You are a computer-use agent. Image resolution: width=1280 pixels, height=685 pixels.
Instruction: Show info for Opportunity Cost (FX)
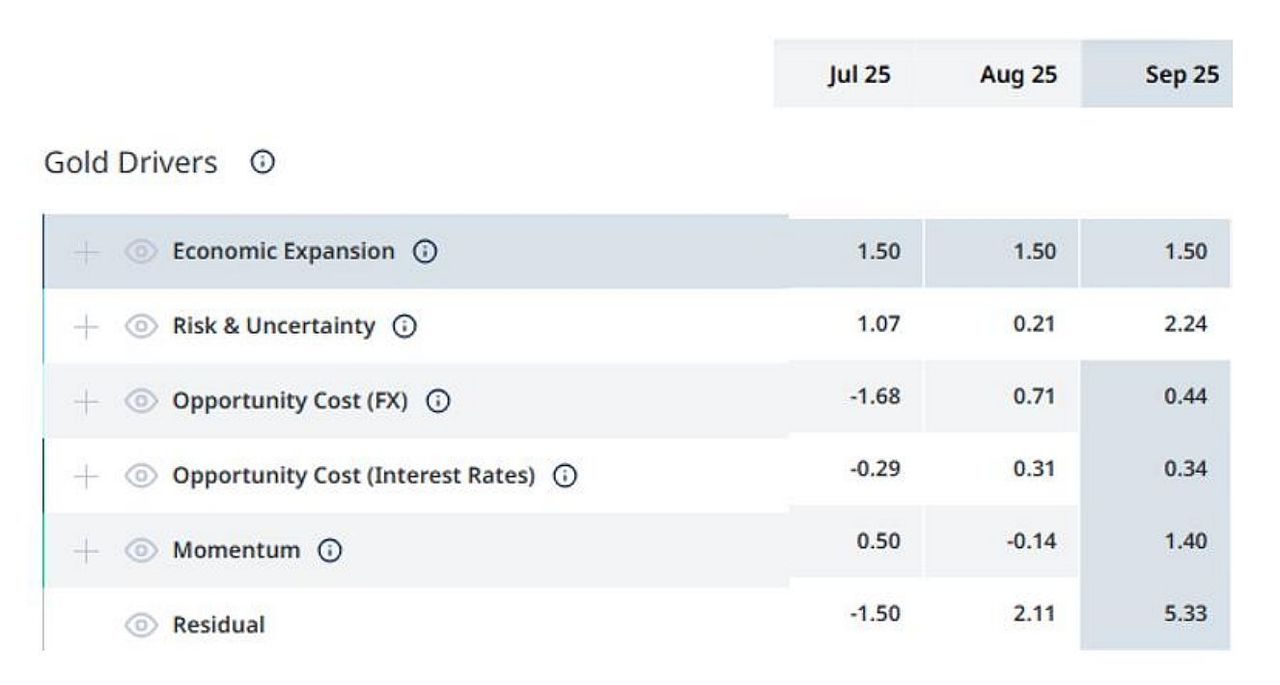pos(438,401)
